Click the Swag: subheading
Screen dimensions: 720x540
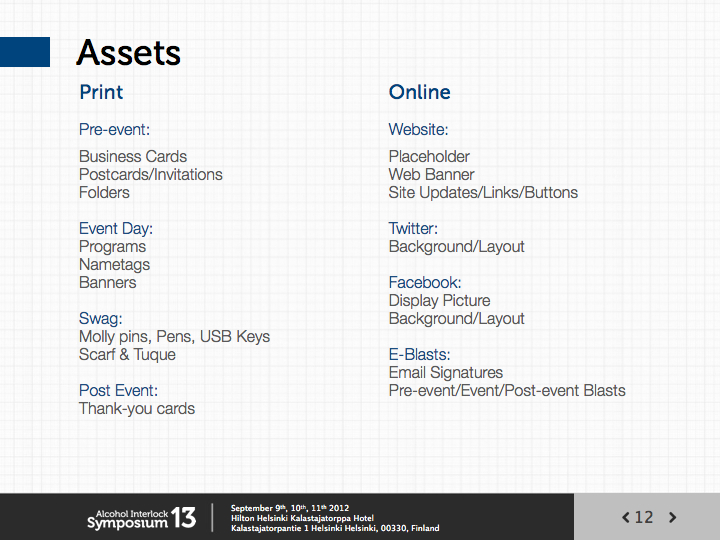click(x=101, y=318)
